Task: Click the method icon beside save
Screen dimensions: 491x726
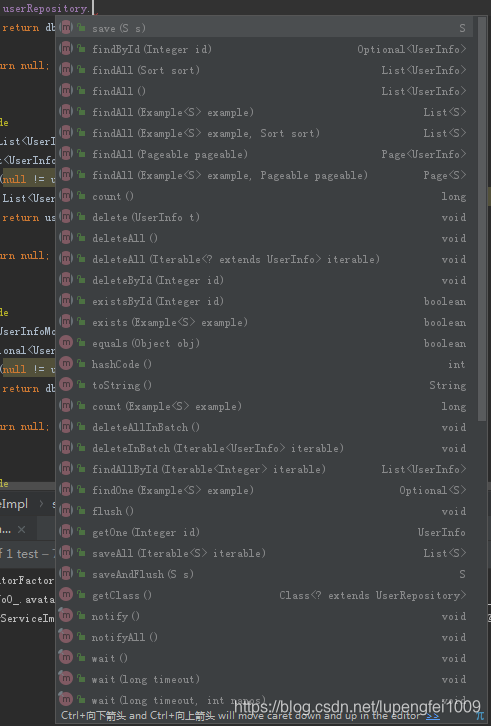Action: [66, 27]
